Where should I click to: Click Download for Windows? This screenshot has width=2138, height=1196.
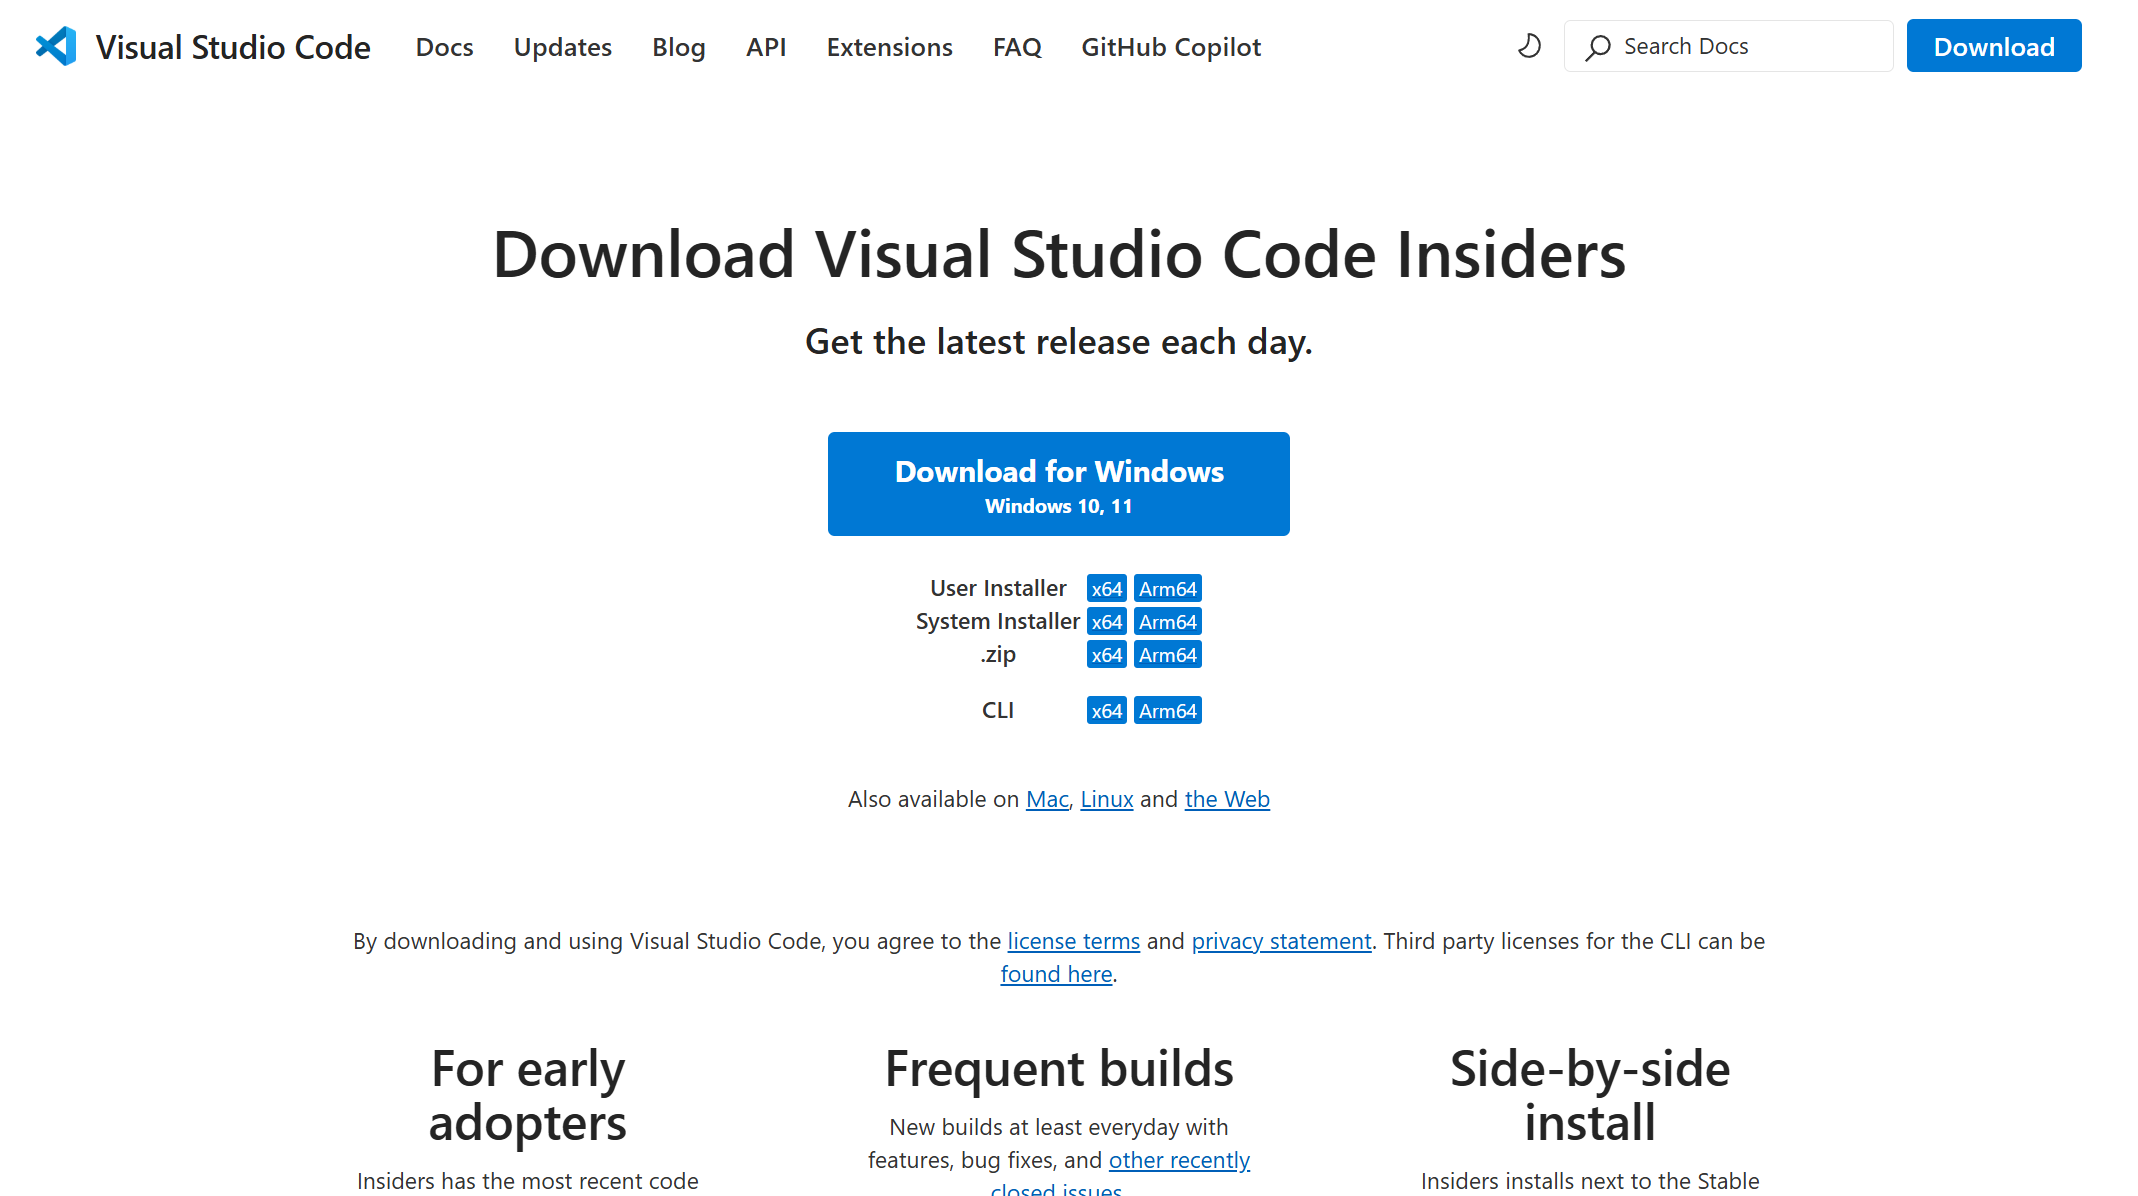tap(1059, 483)
